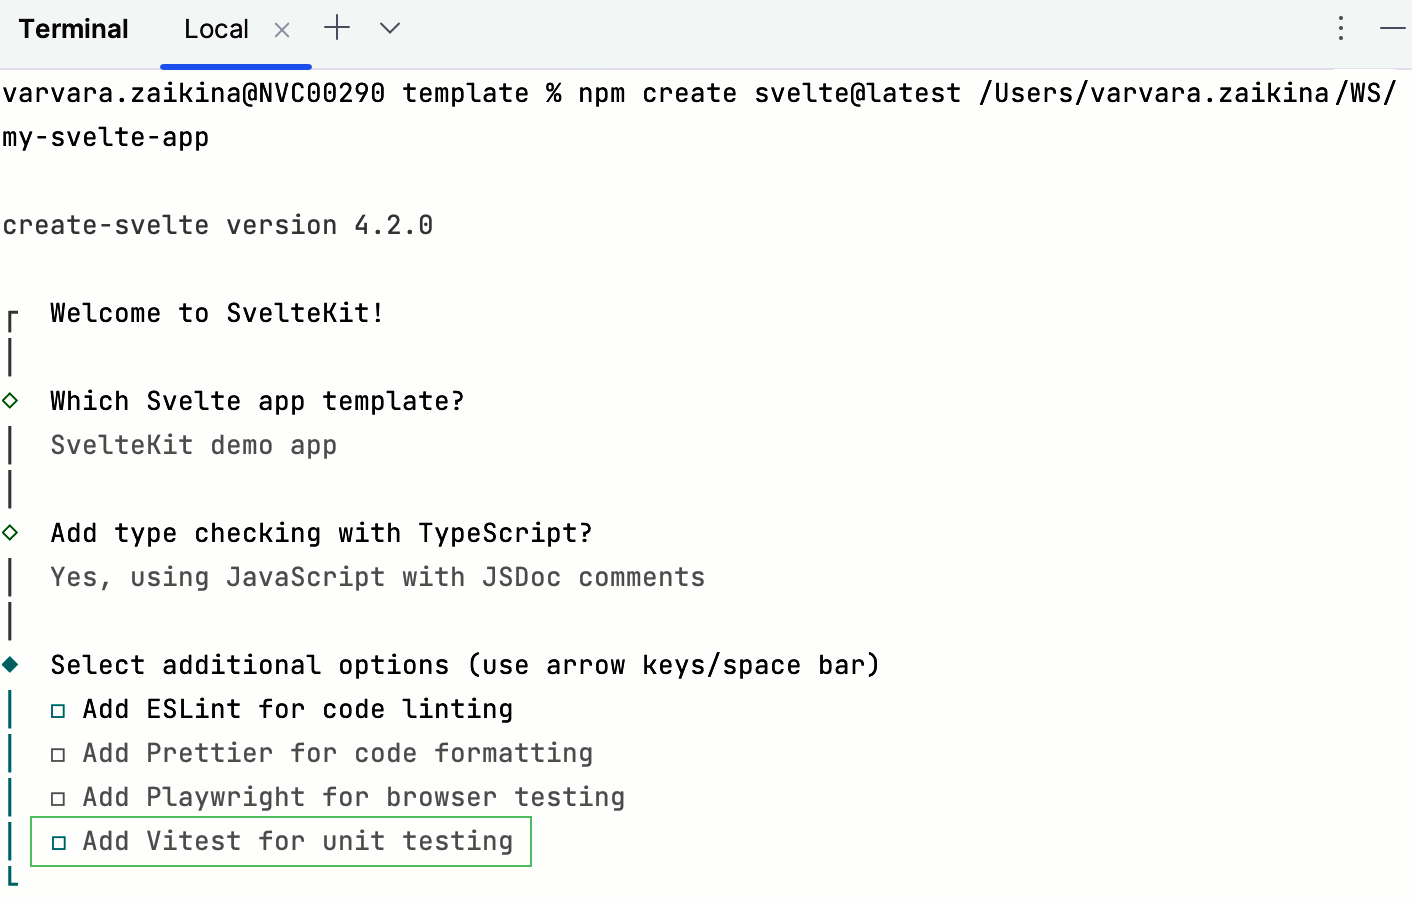Image resolution: width=1412 pixels, height=900 pixels.
Task: Check the ESLint option checkbox
Action: tap(58, 711)
